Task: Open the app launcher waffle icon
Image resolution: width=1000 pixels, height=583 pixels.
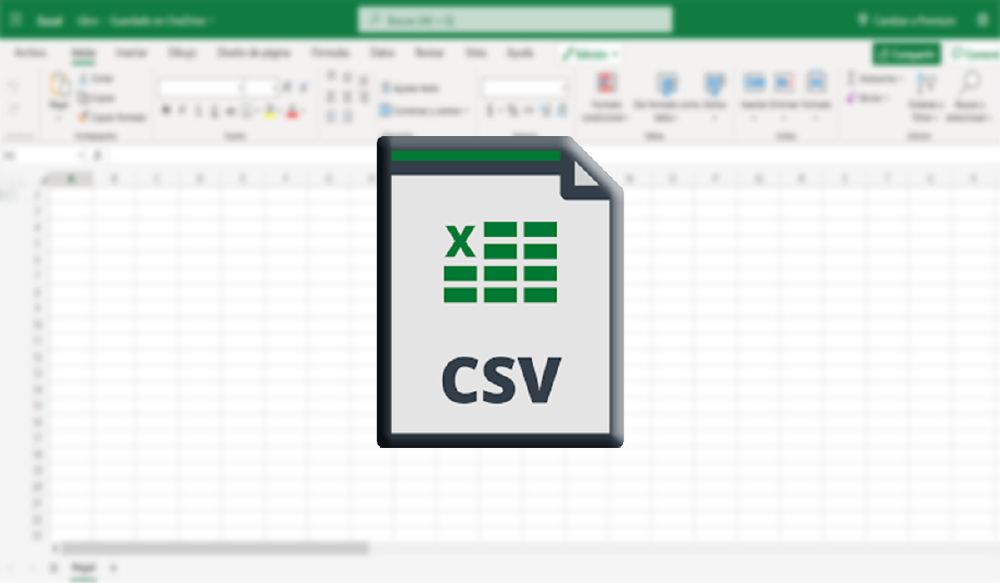Action: click(x=15, y=20)
